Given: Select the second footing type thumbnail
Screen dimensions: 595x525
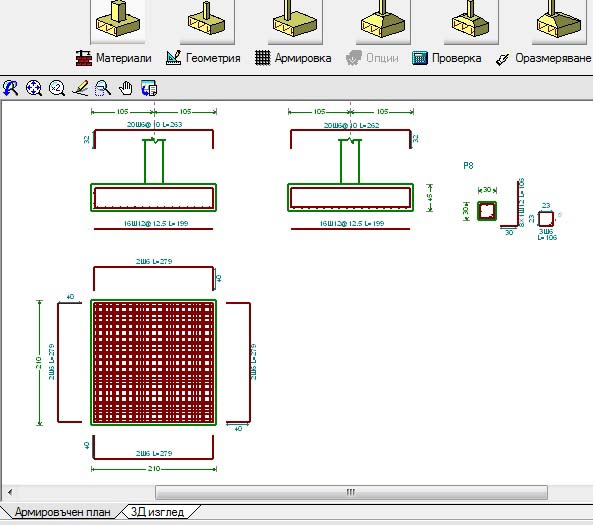Looking at the screenshot, I should click(207, 21).
